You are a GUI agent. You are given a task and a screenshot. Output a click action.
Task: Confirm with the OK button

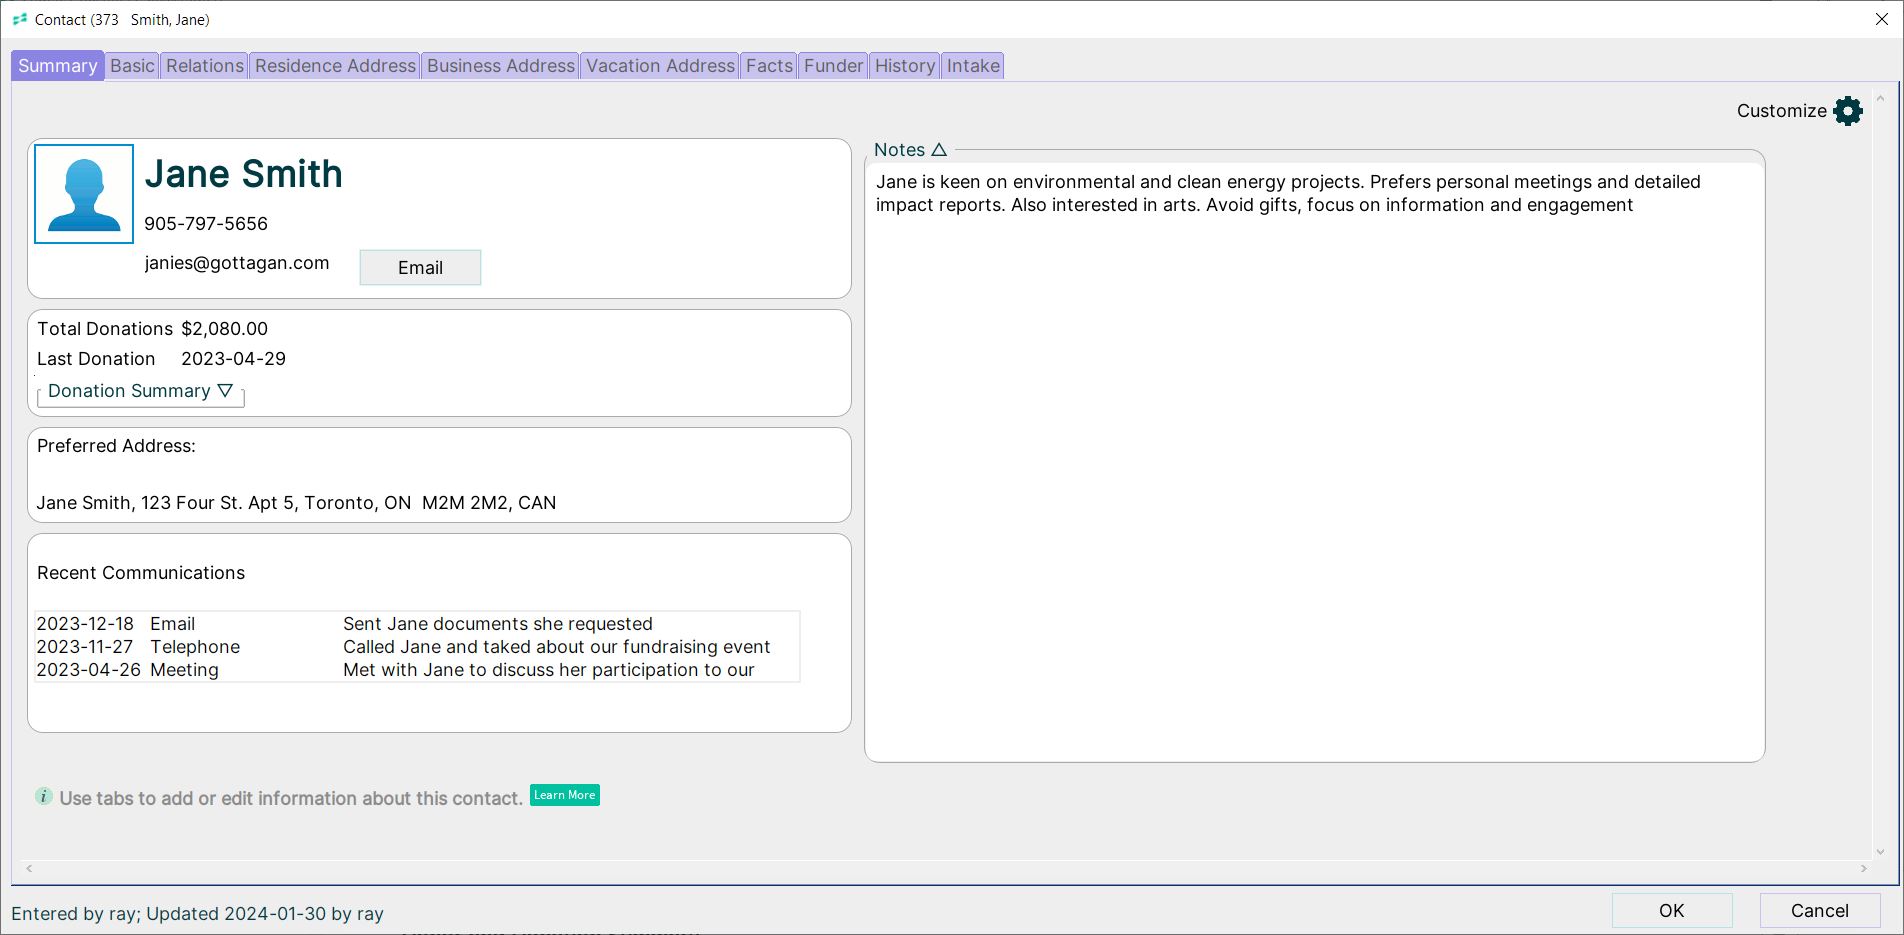click(1672, 910)
